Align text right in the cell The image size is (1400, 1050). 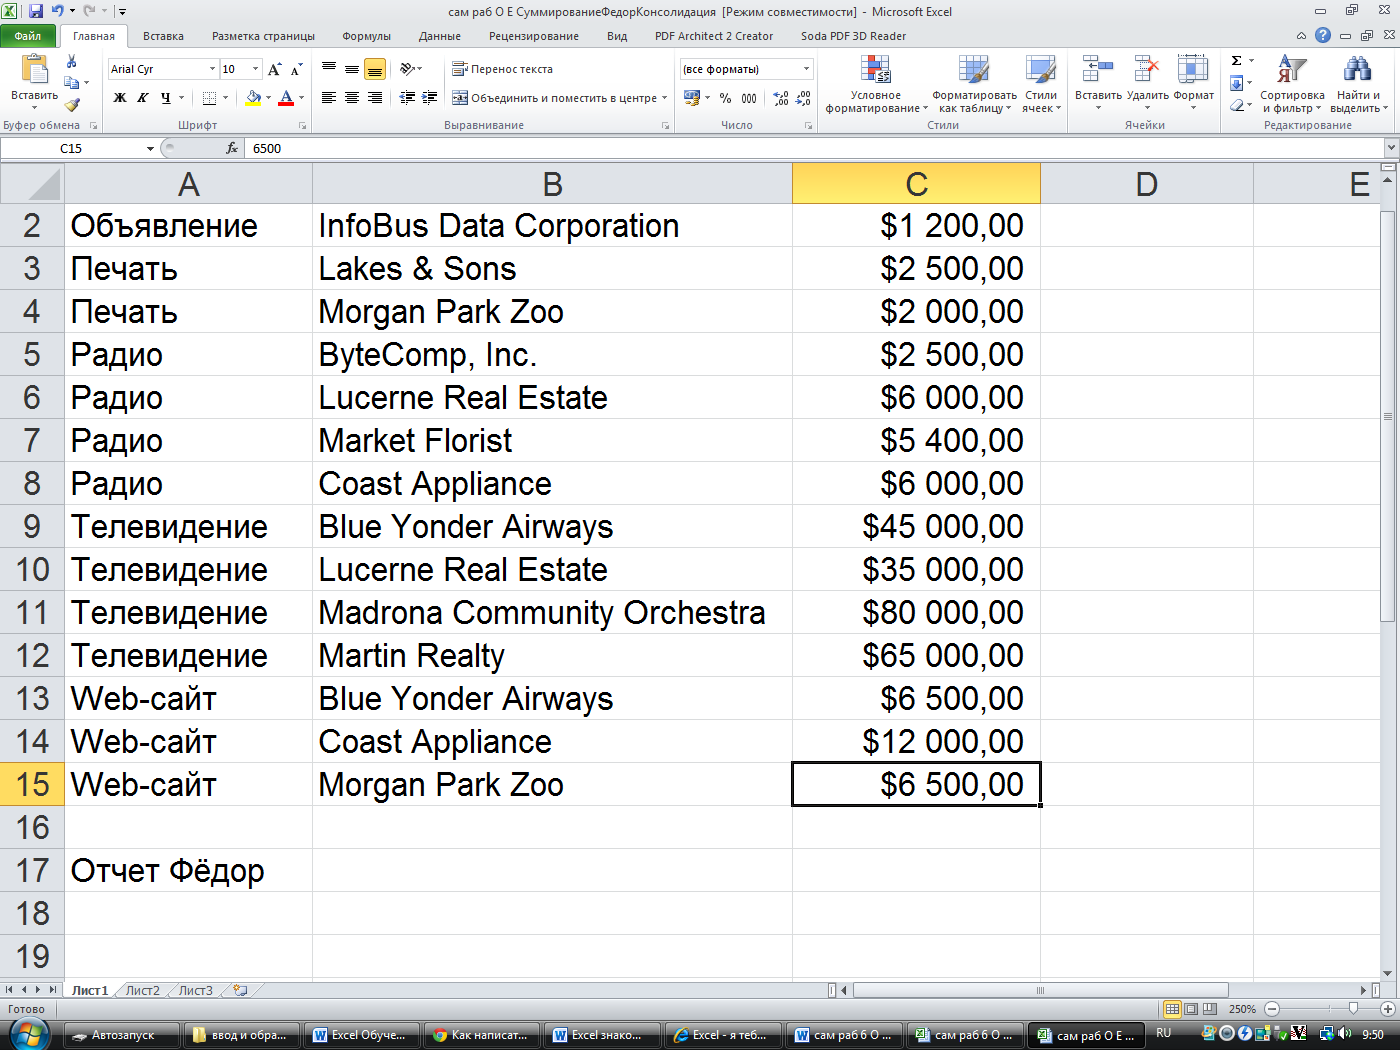pos(375,98)
